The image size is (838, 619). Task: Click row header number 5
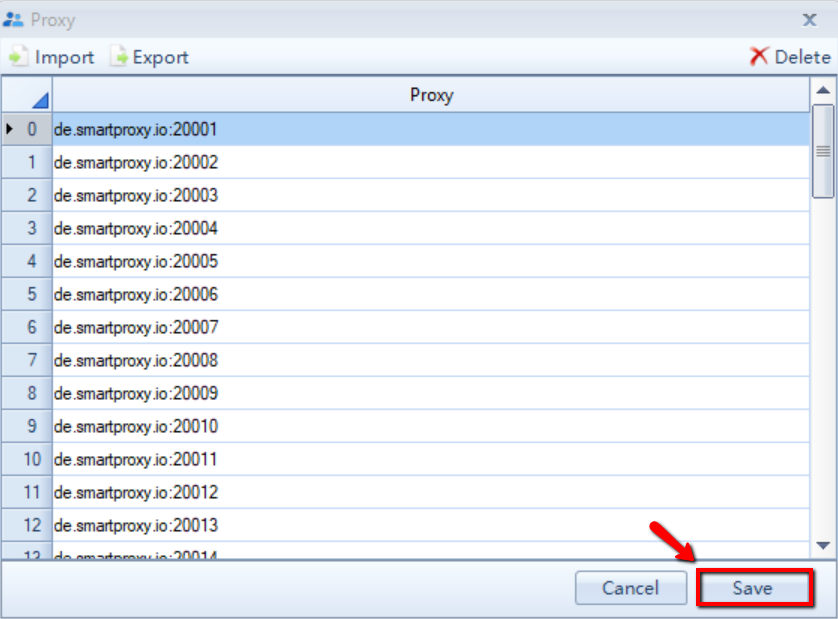(27, 295)
